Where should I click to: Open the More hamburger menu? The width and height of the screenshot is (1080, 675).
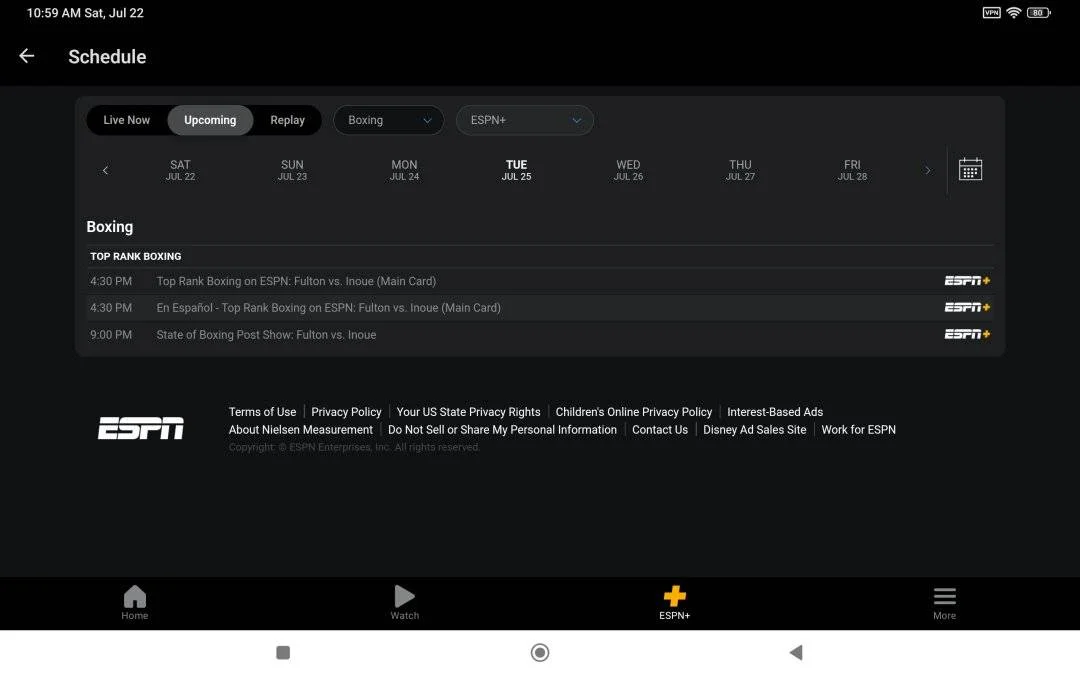(944, 596)
